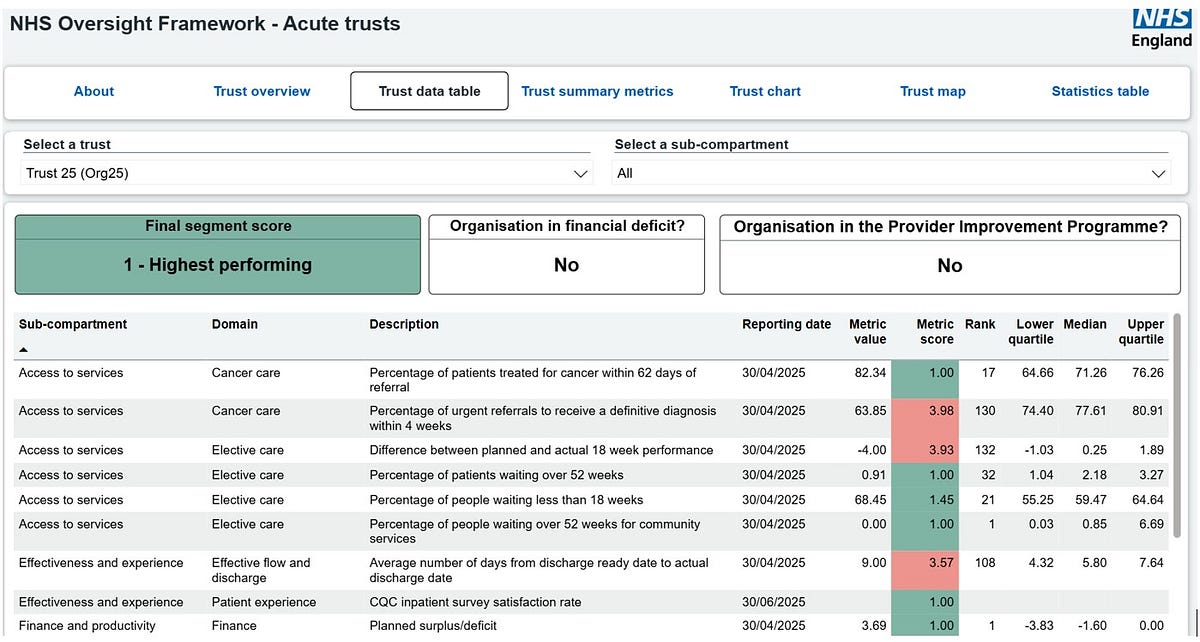The width and height of the screenshot is (1200, 642).
Task: Click the red metric score cell 3.57
Action: click(925, 570)
